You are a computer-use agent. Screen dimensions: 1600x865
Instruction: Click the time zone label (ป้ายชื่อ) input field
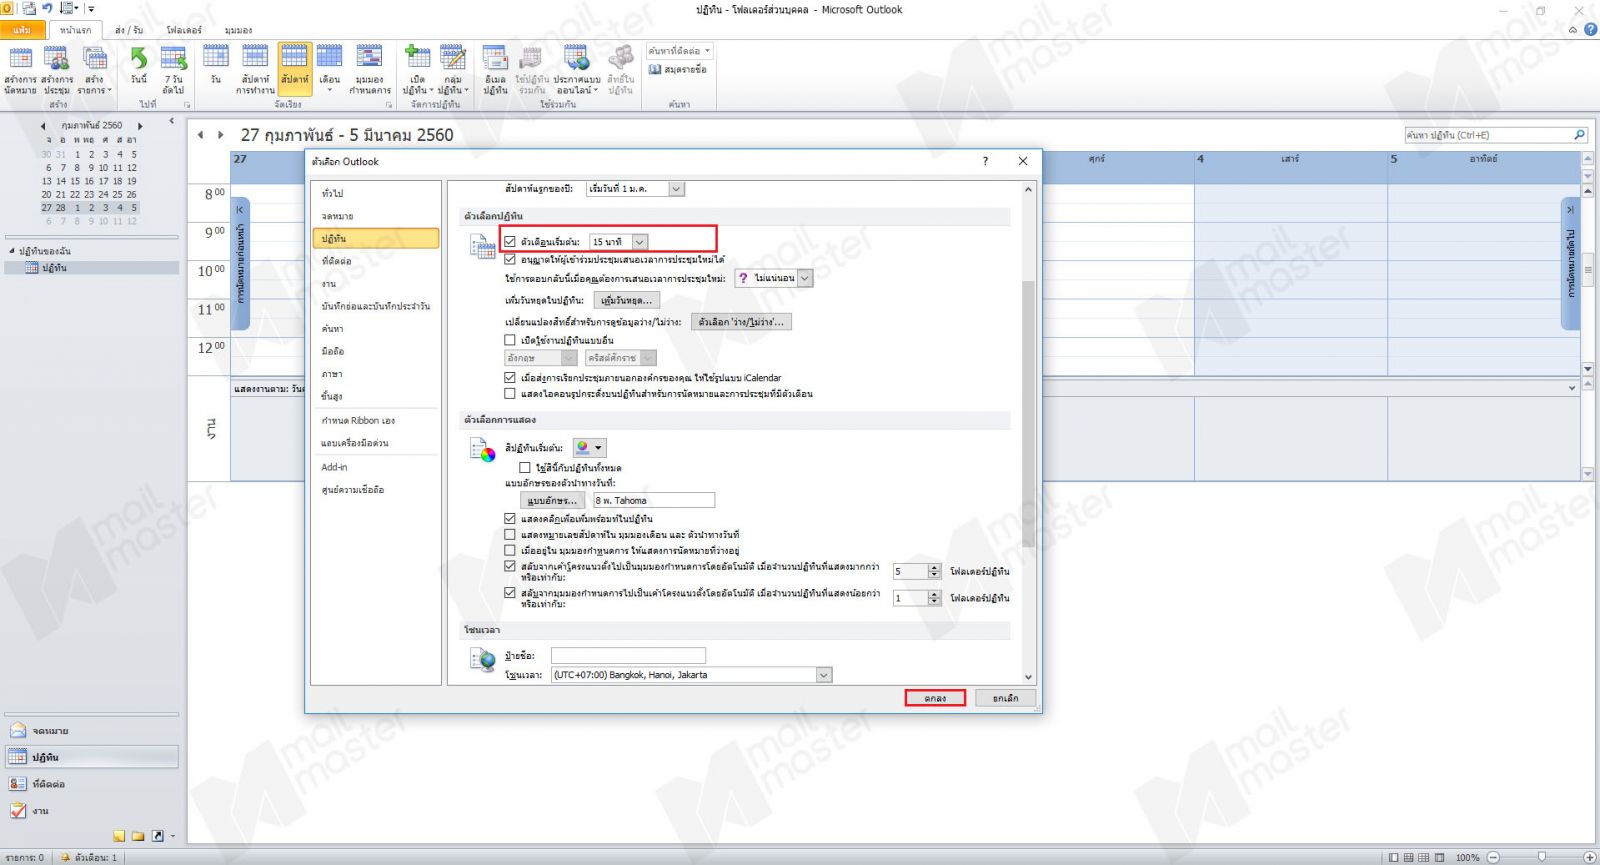click(628, 655)
